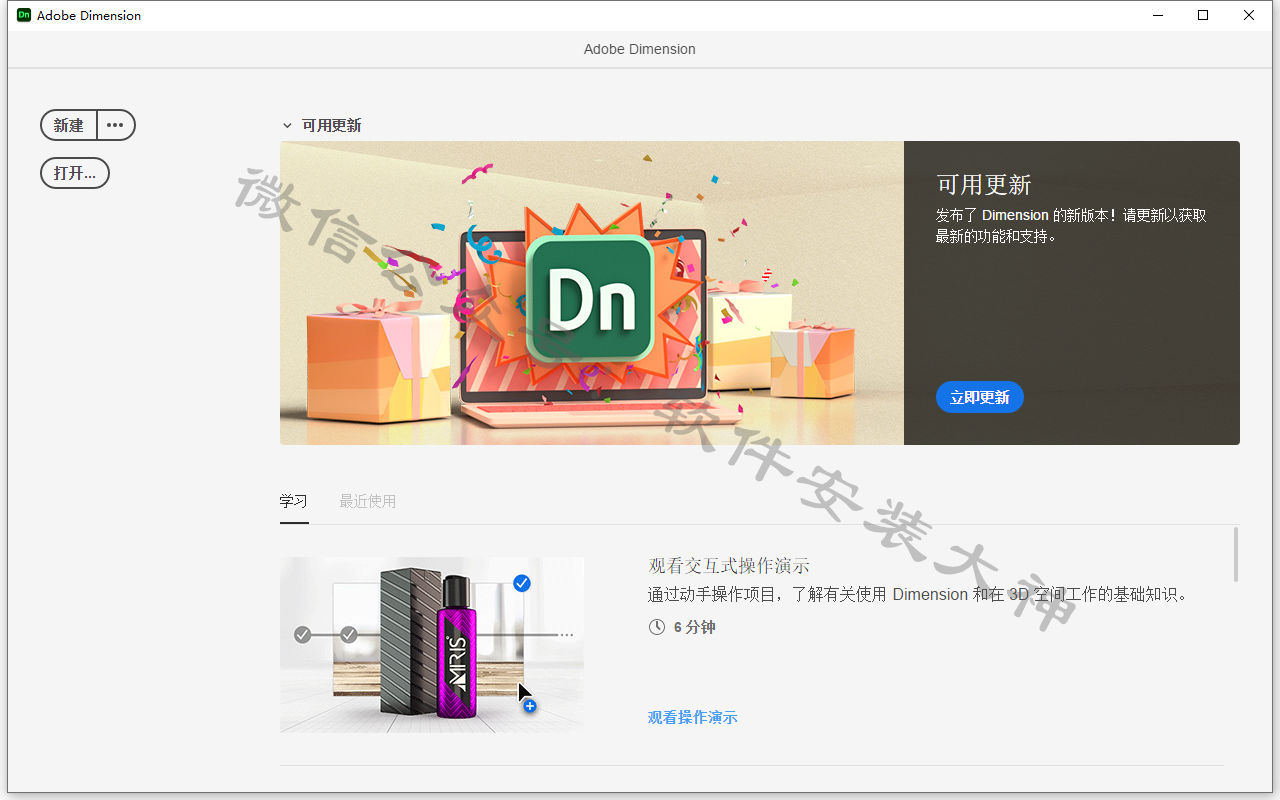Collapse the 可用更新 section chevron

click(287, 126)
